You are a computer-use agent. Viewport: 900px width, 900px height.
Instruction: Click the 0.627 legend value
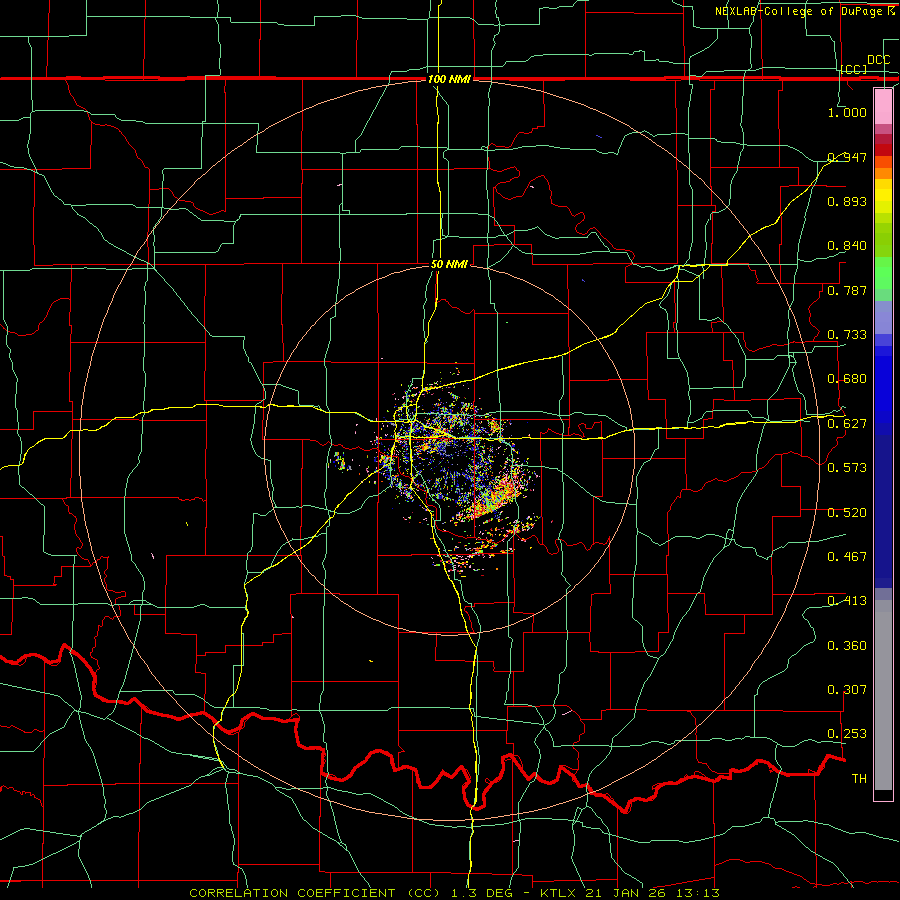point(847,424)
